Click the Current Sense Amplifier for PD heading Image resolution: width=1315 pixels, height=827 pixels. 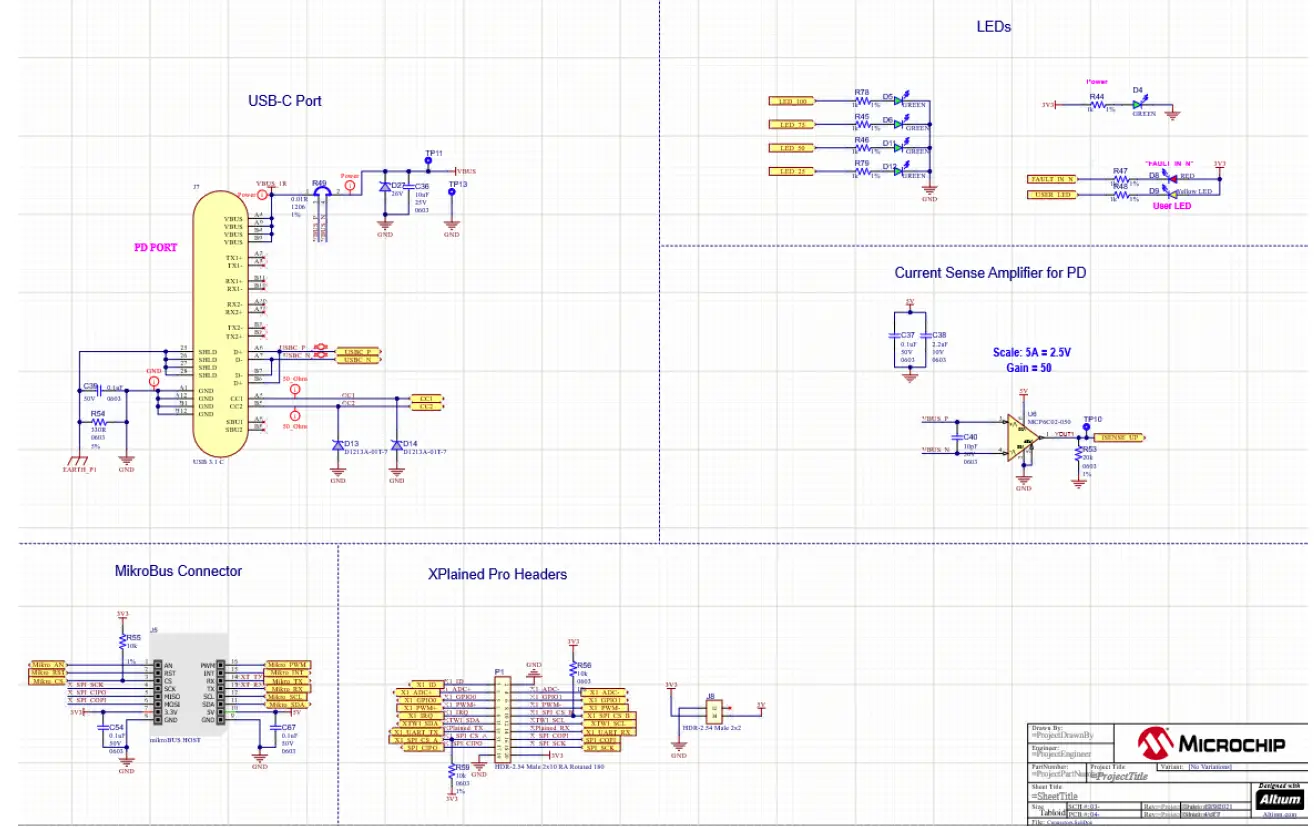[992, 271]
